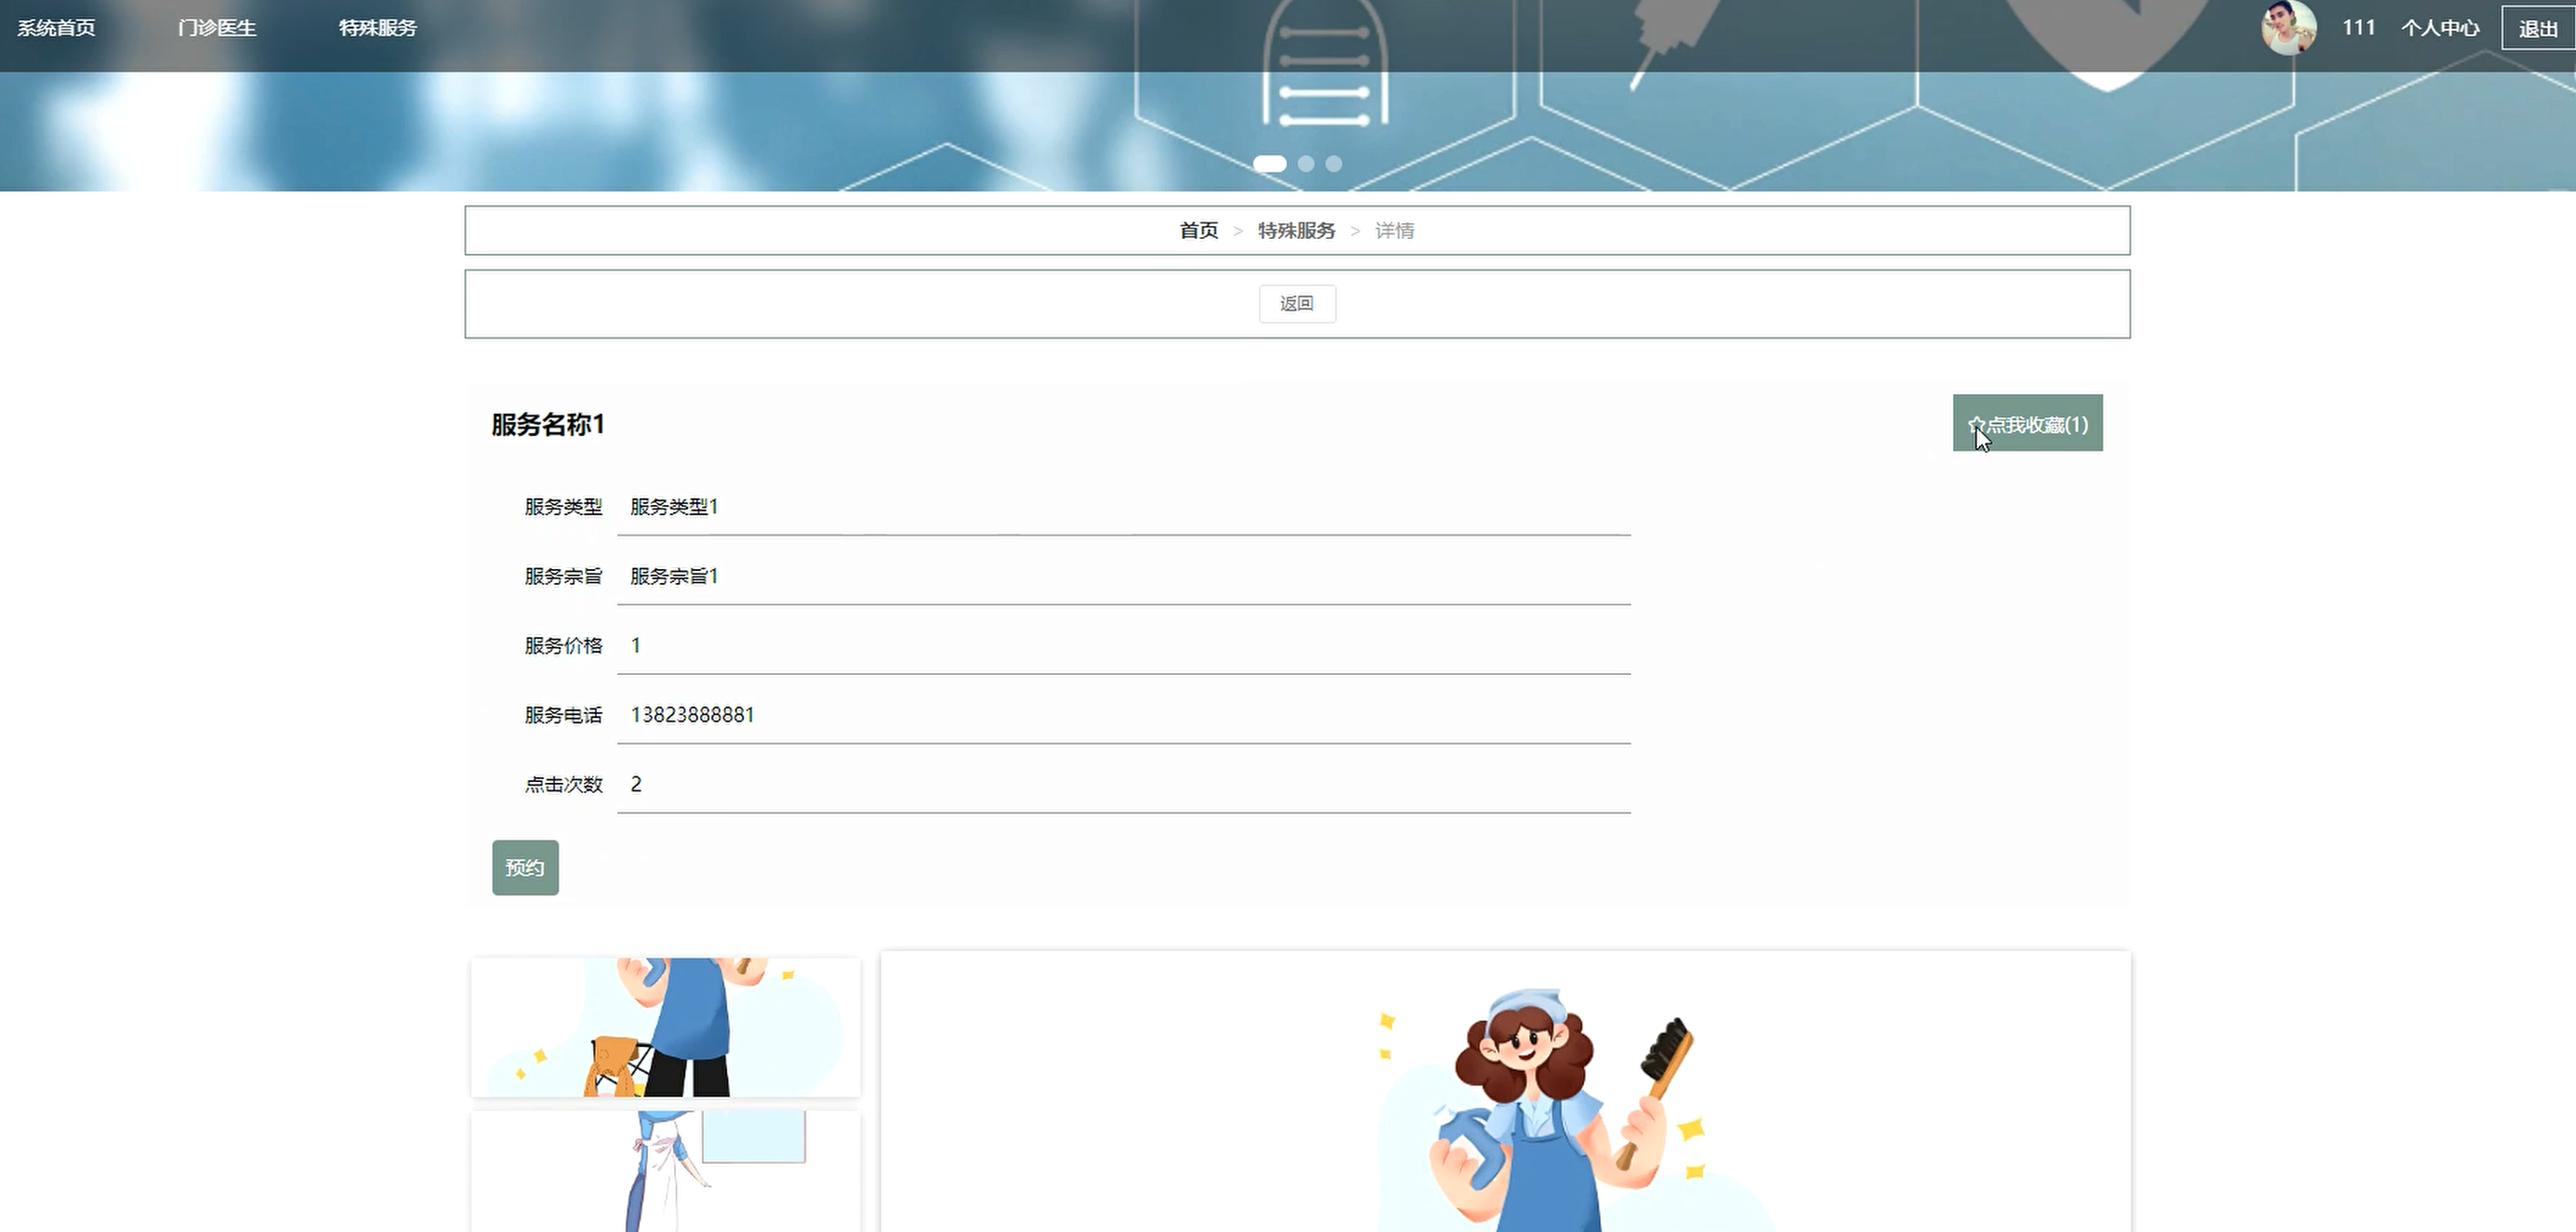Screen dimensions: 2576x1232
Task: Open the 特殊服务 navigation menu
Action: tap(377, 28)
